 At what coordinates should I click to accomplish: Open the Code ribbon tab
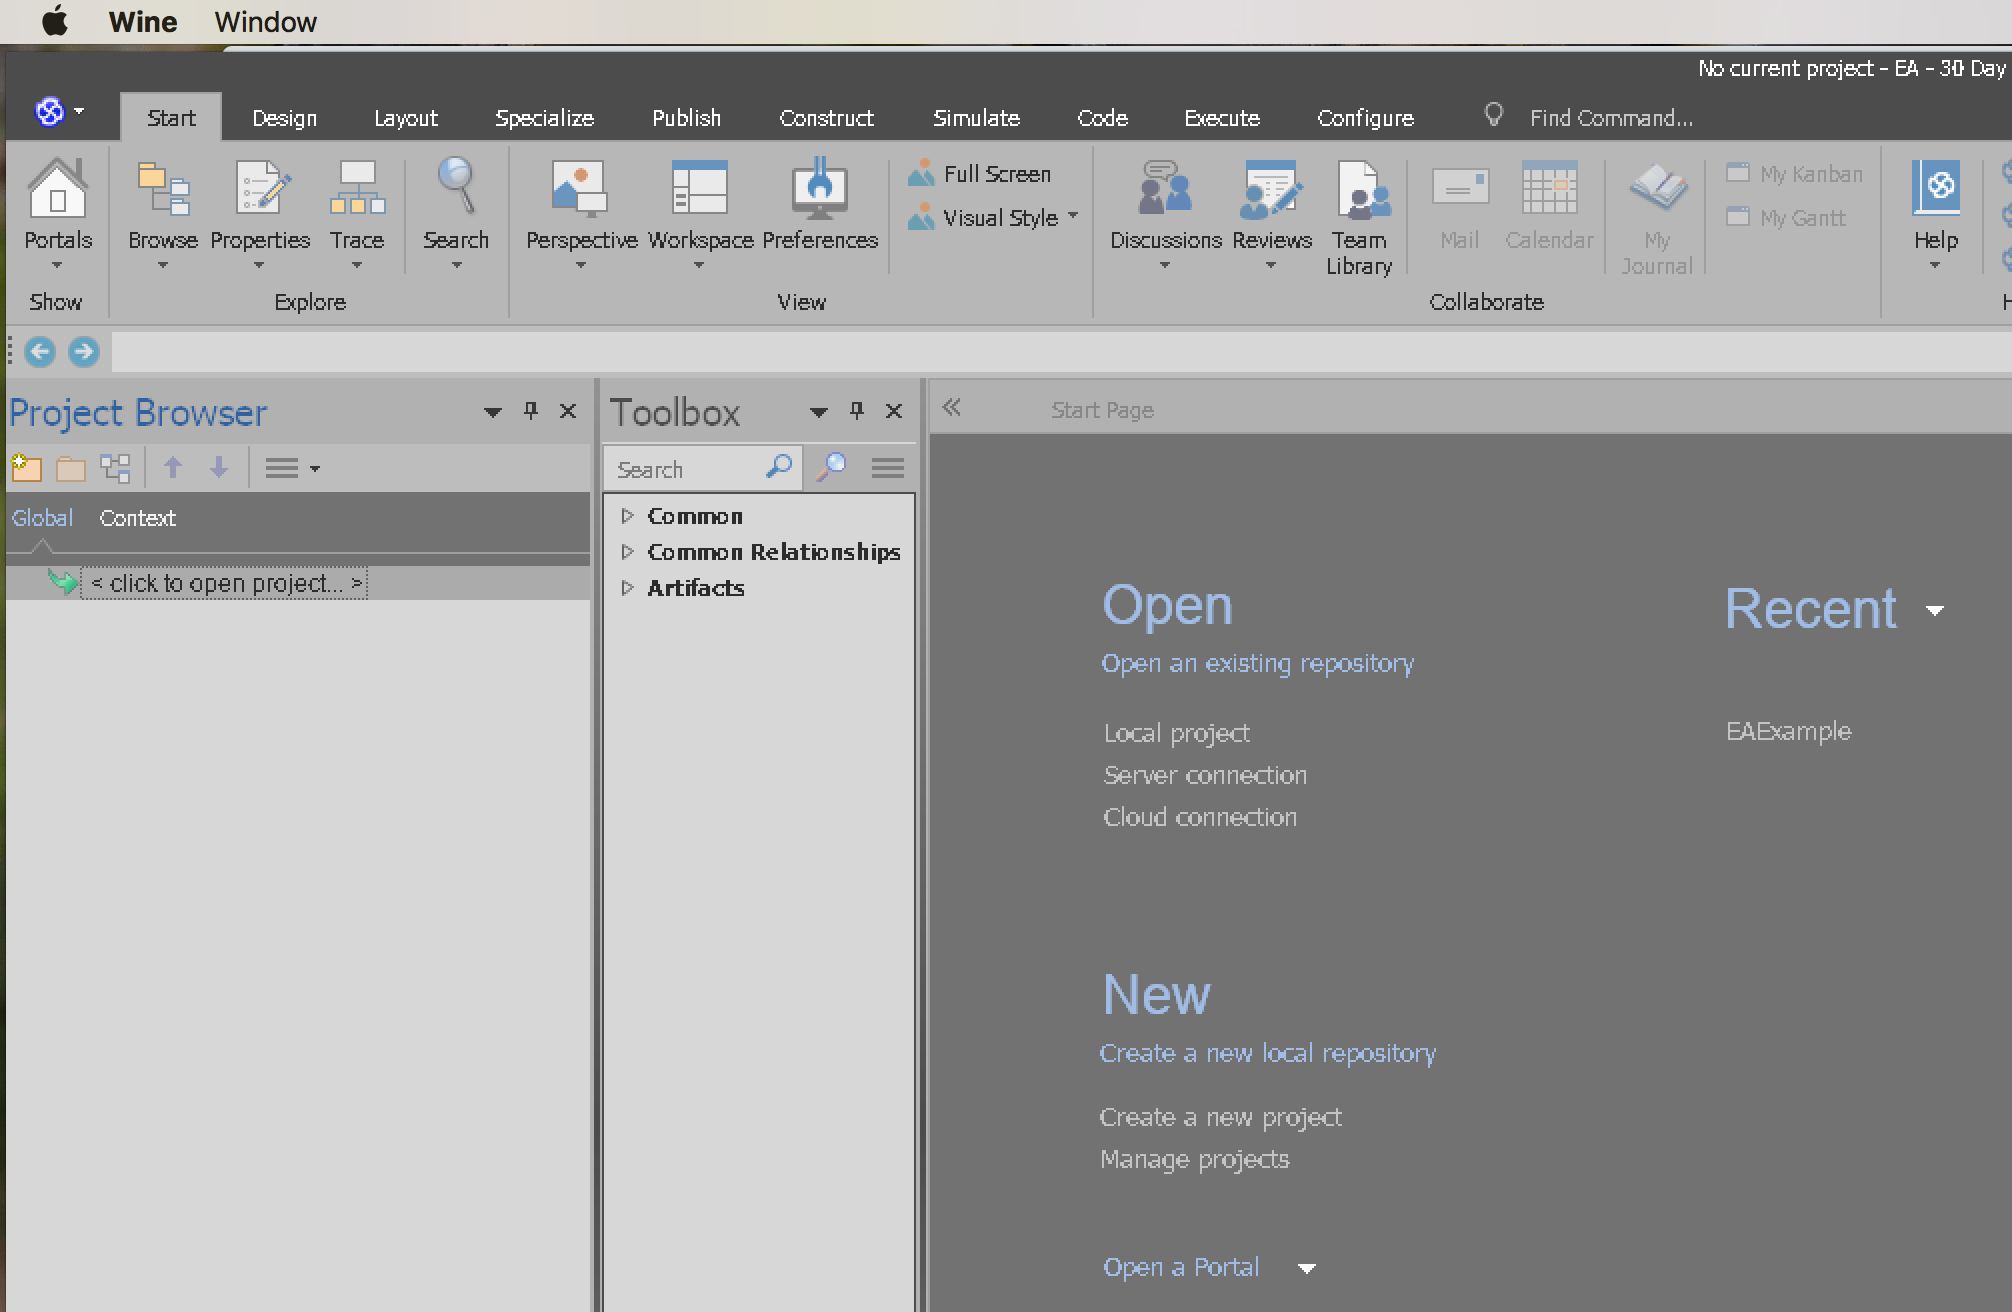[x=1103, y=118]
